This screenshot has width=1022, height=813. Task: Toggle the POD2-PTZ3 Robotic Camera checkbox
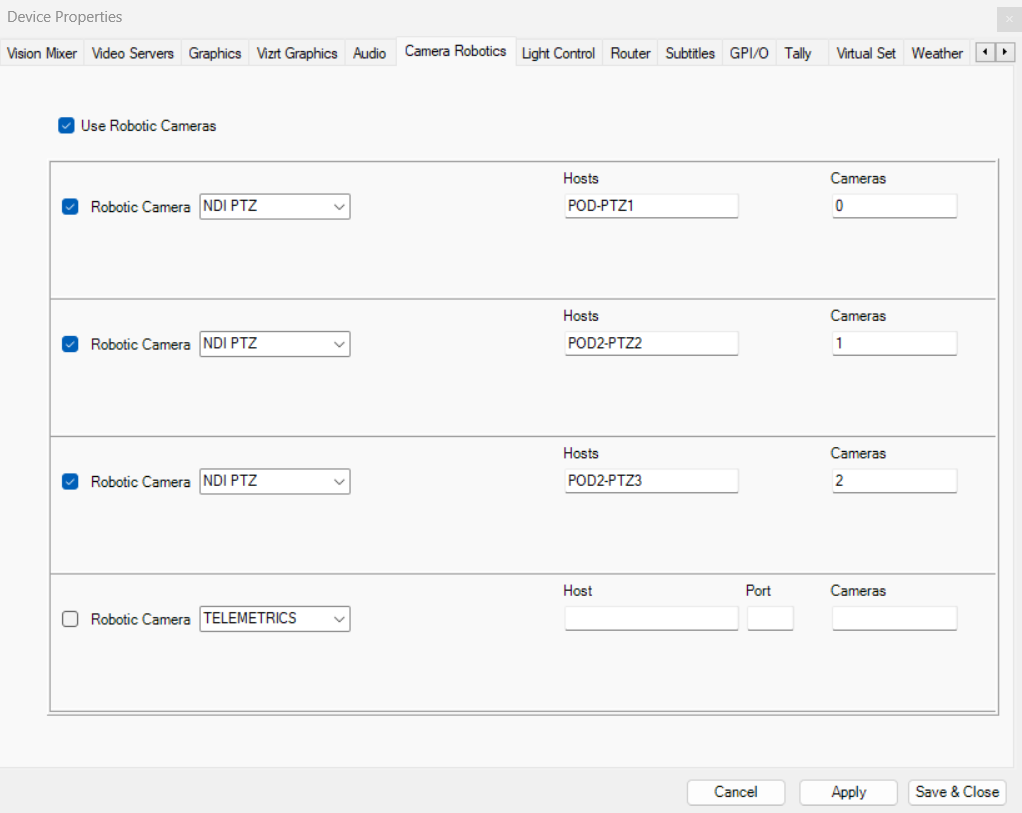coord(70,481)
